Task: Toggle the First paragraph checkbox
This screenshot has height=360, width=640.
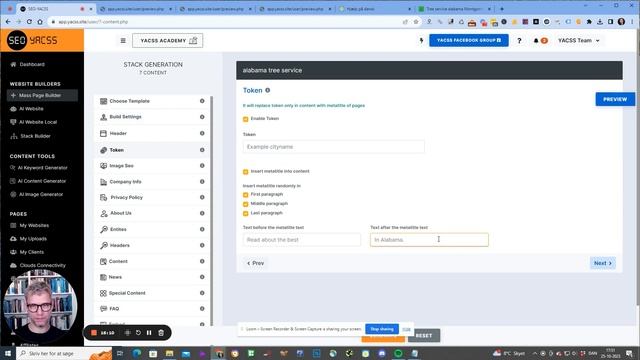Action: pyautogui.click(x=246, y=195)
